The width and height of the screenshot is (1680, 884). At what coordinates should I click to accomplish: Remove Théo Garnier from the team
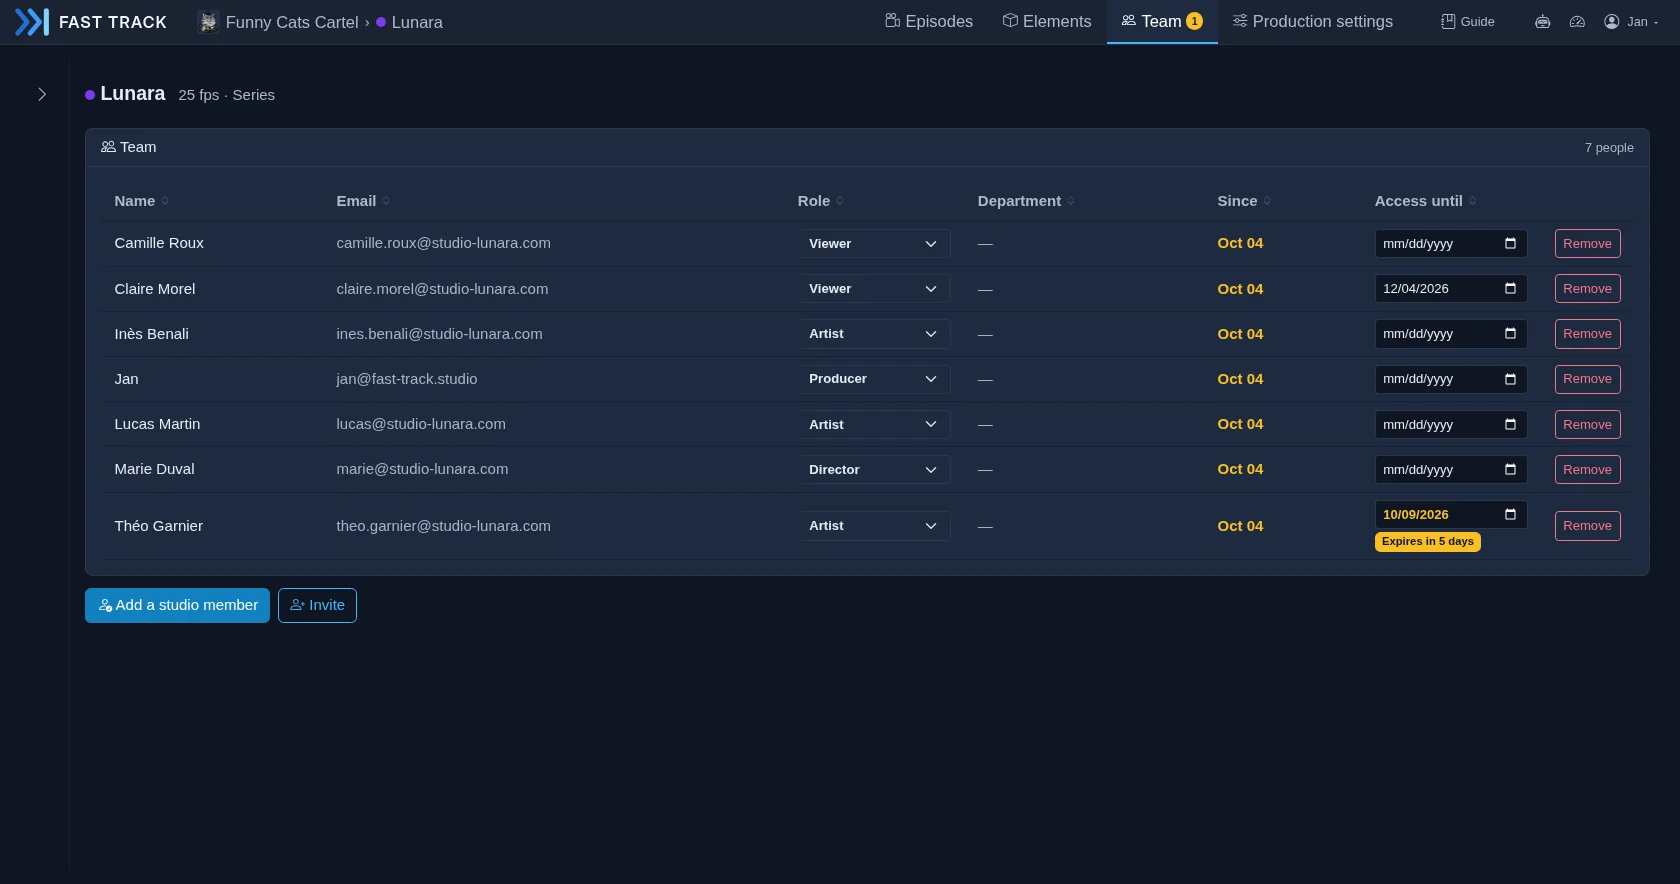click(x=1587, y=526)
